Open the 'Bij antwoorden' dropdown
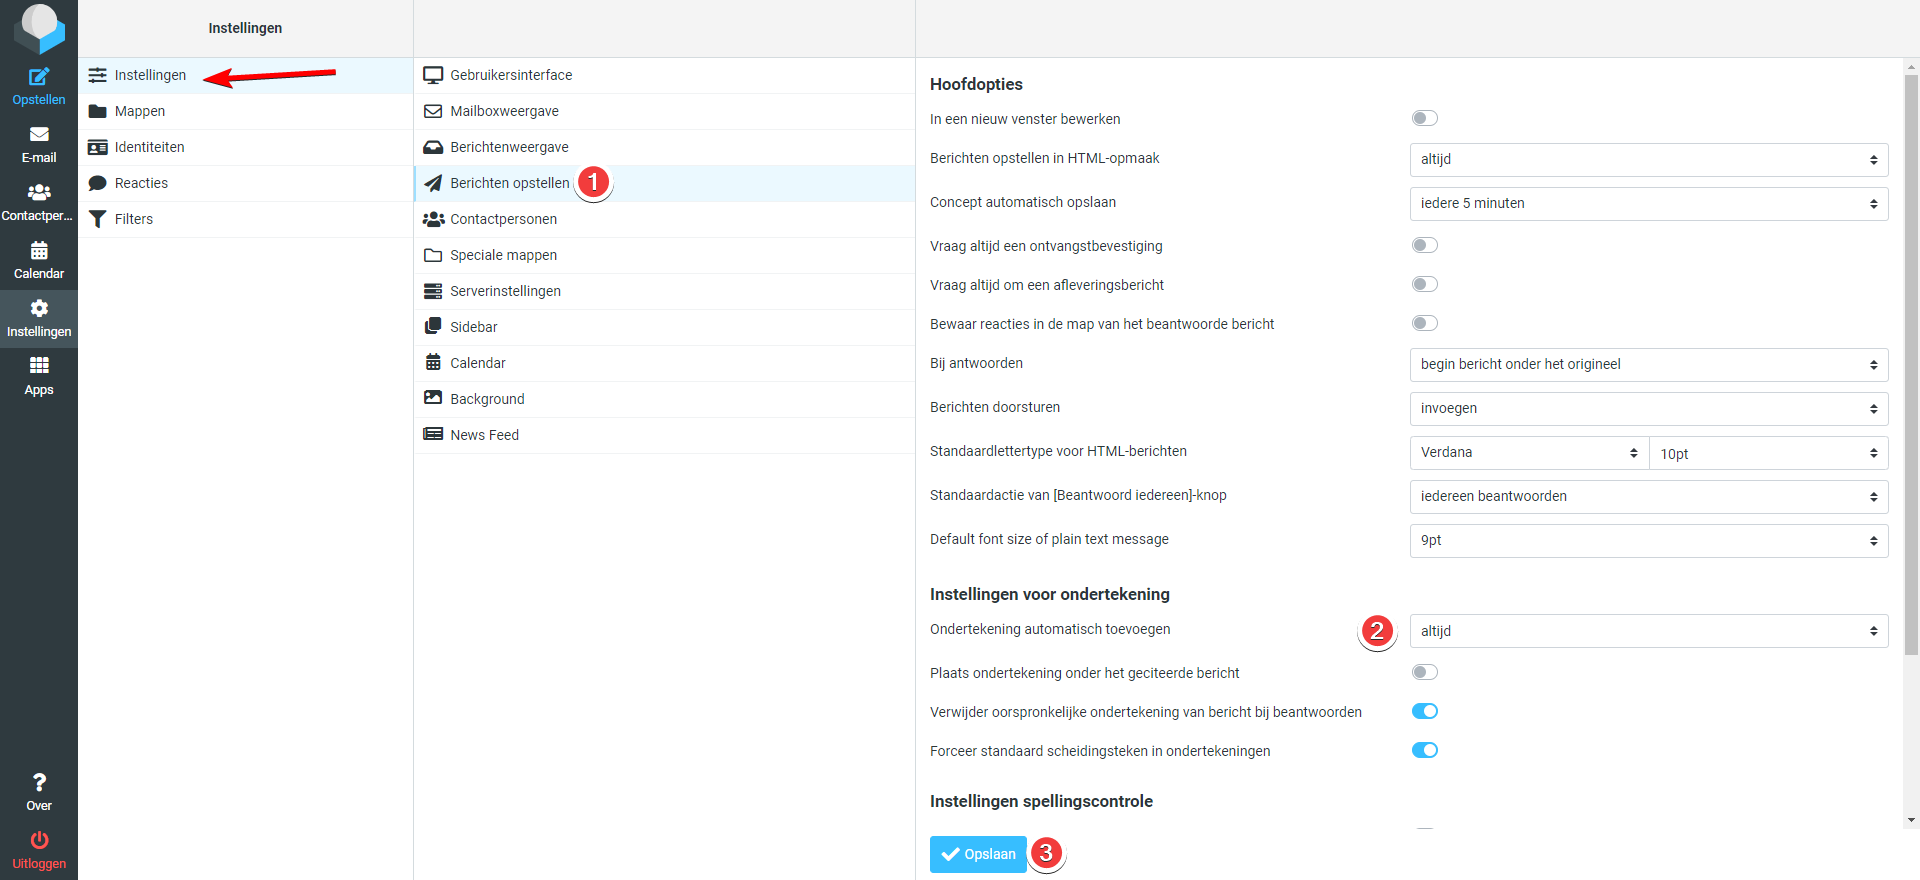 click(x=1648, y=365)
